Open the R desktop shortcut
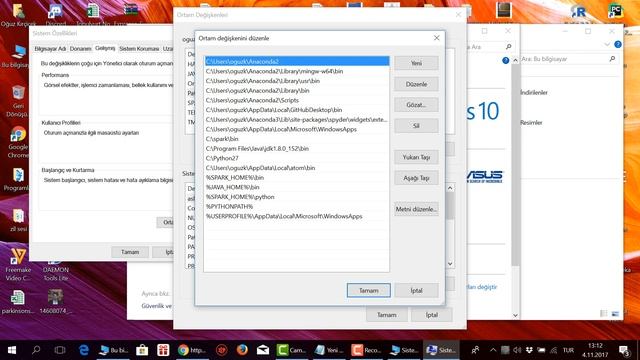This screenshot has width=640, height=360. click(x=578, y=13)
